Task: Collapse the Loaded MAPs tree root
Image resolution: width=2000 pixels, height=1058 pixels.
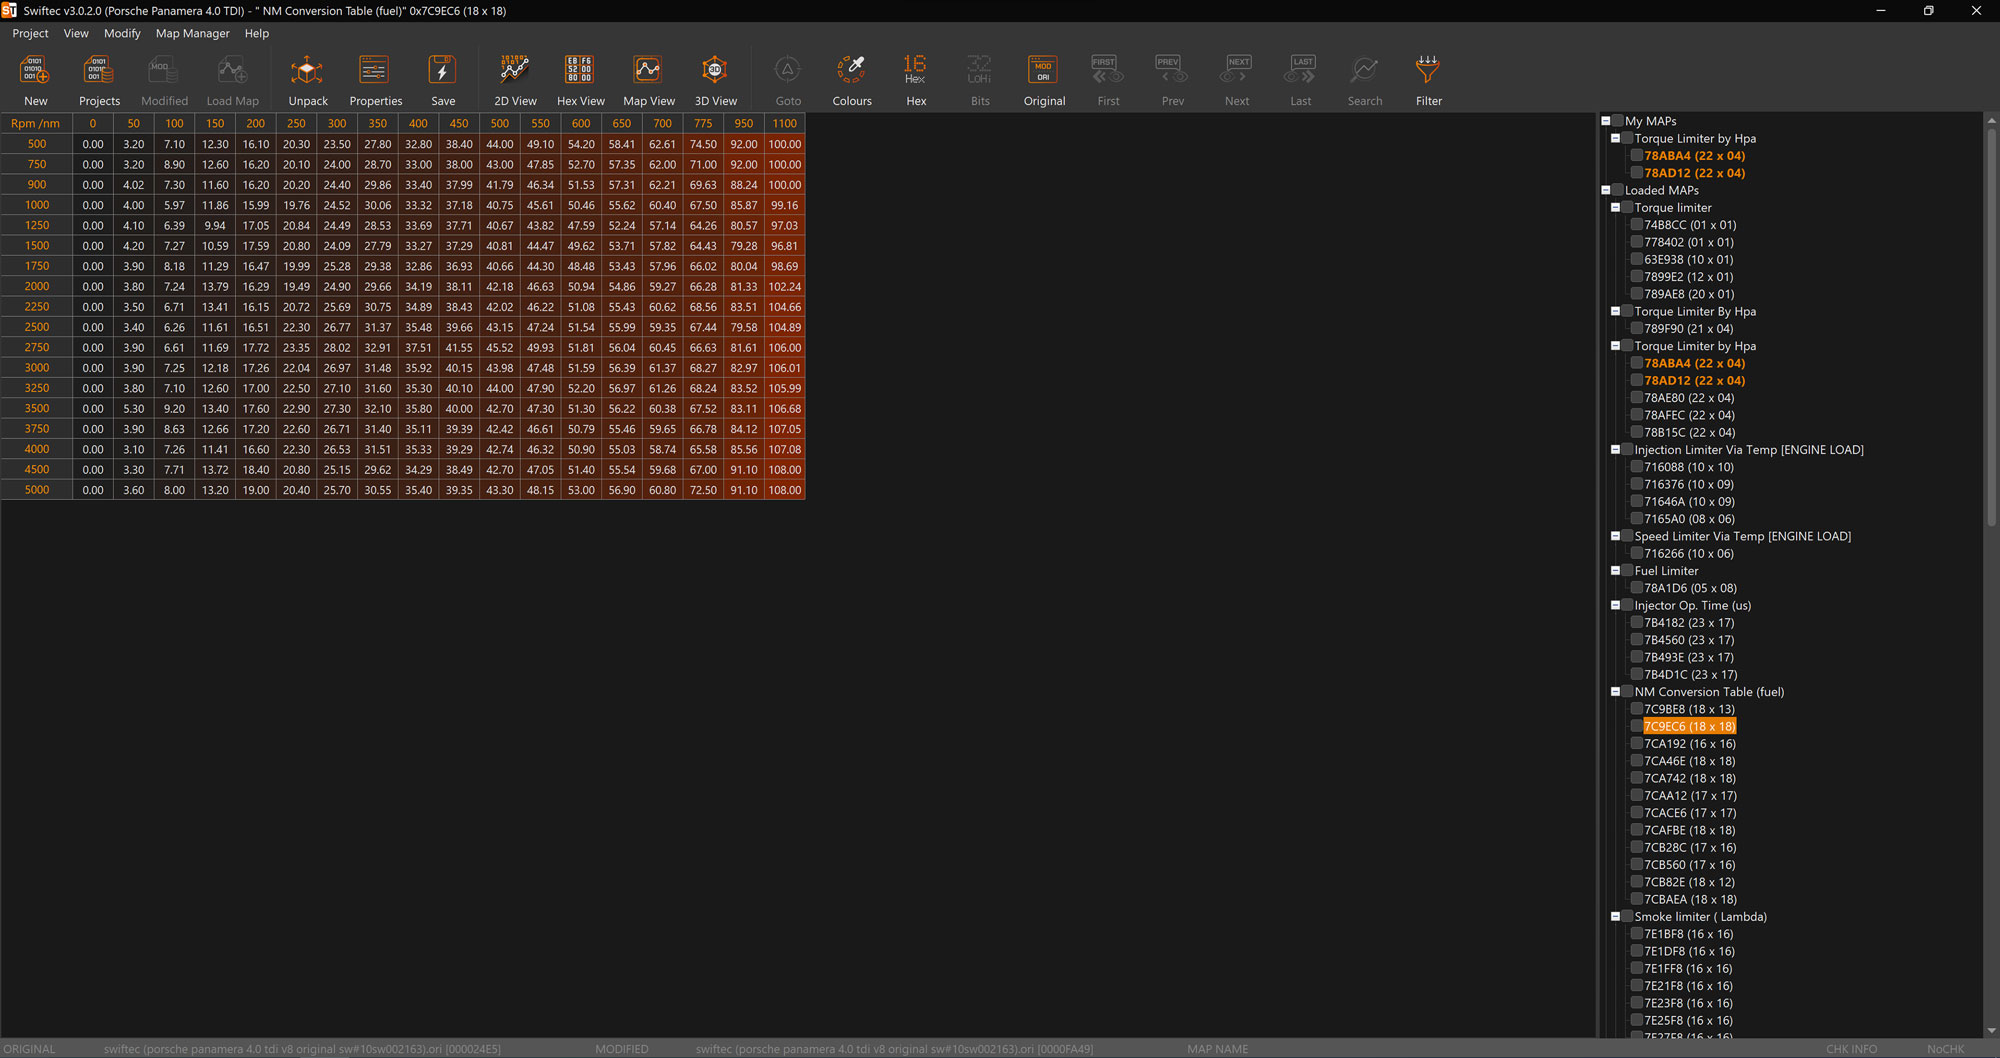Action: tap(1606, 190)
